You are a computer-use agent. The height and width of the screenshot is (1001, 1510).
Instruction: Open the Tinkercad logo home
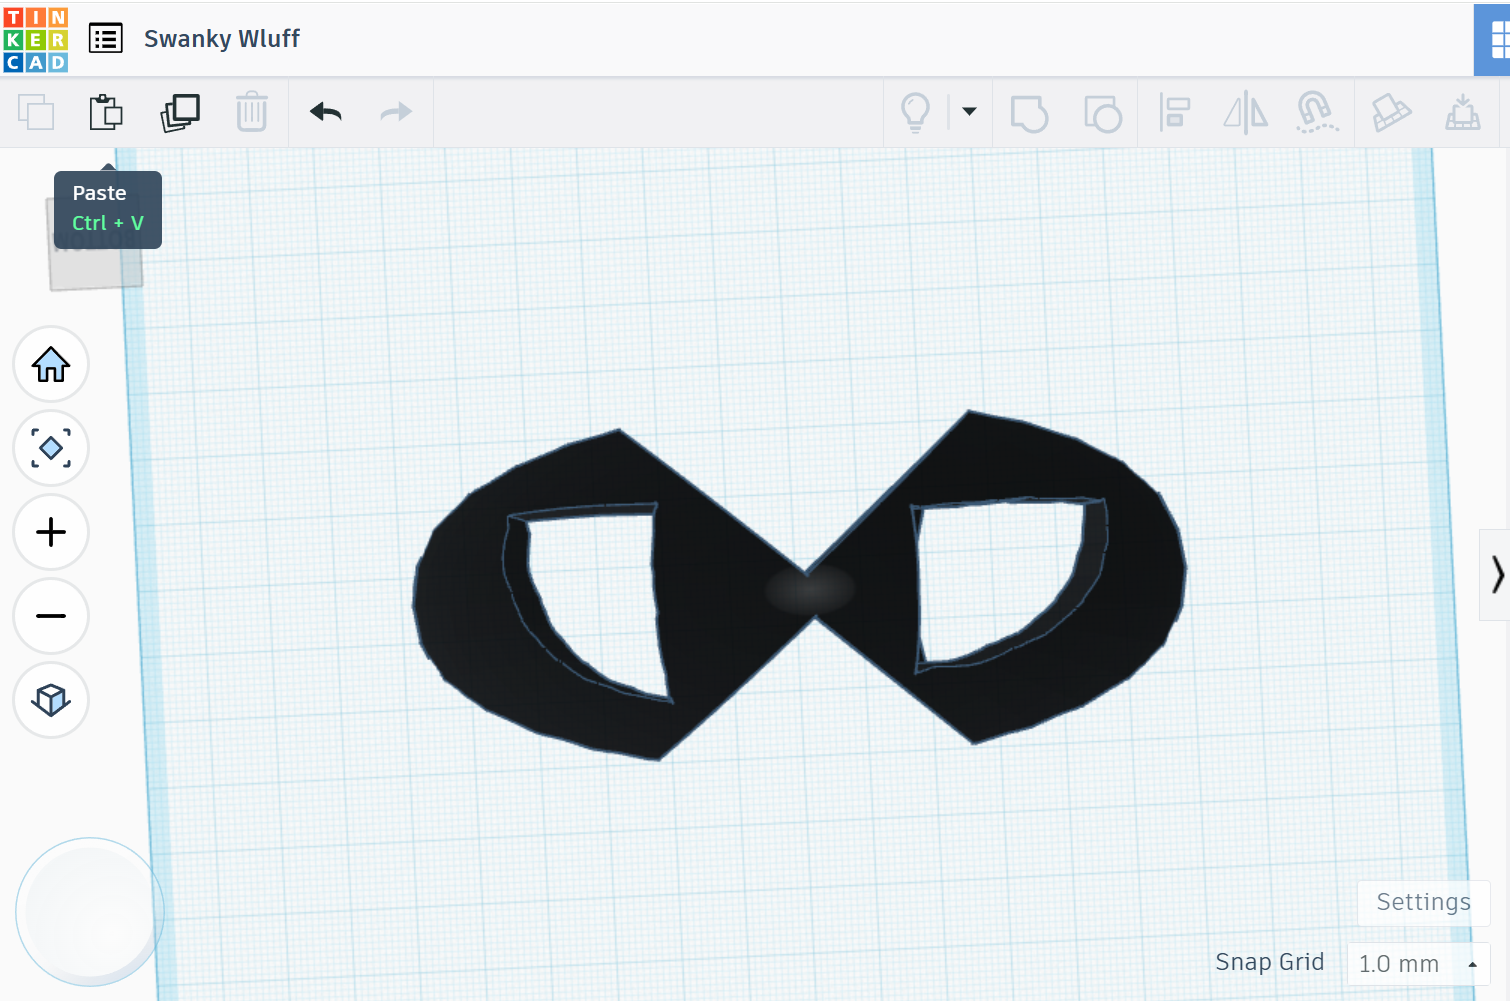tap(36, 39)
